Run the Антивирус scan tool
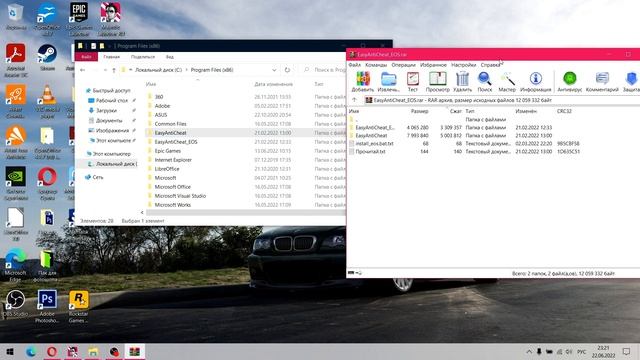 [x=569, y=81]
